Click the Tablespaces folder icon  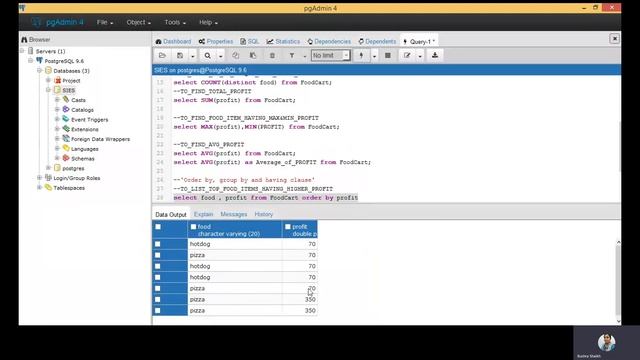48,187
